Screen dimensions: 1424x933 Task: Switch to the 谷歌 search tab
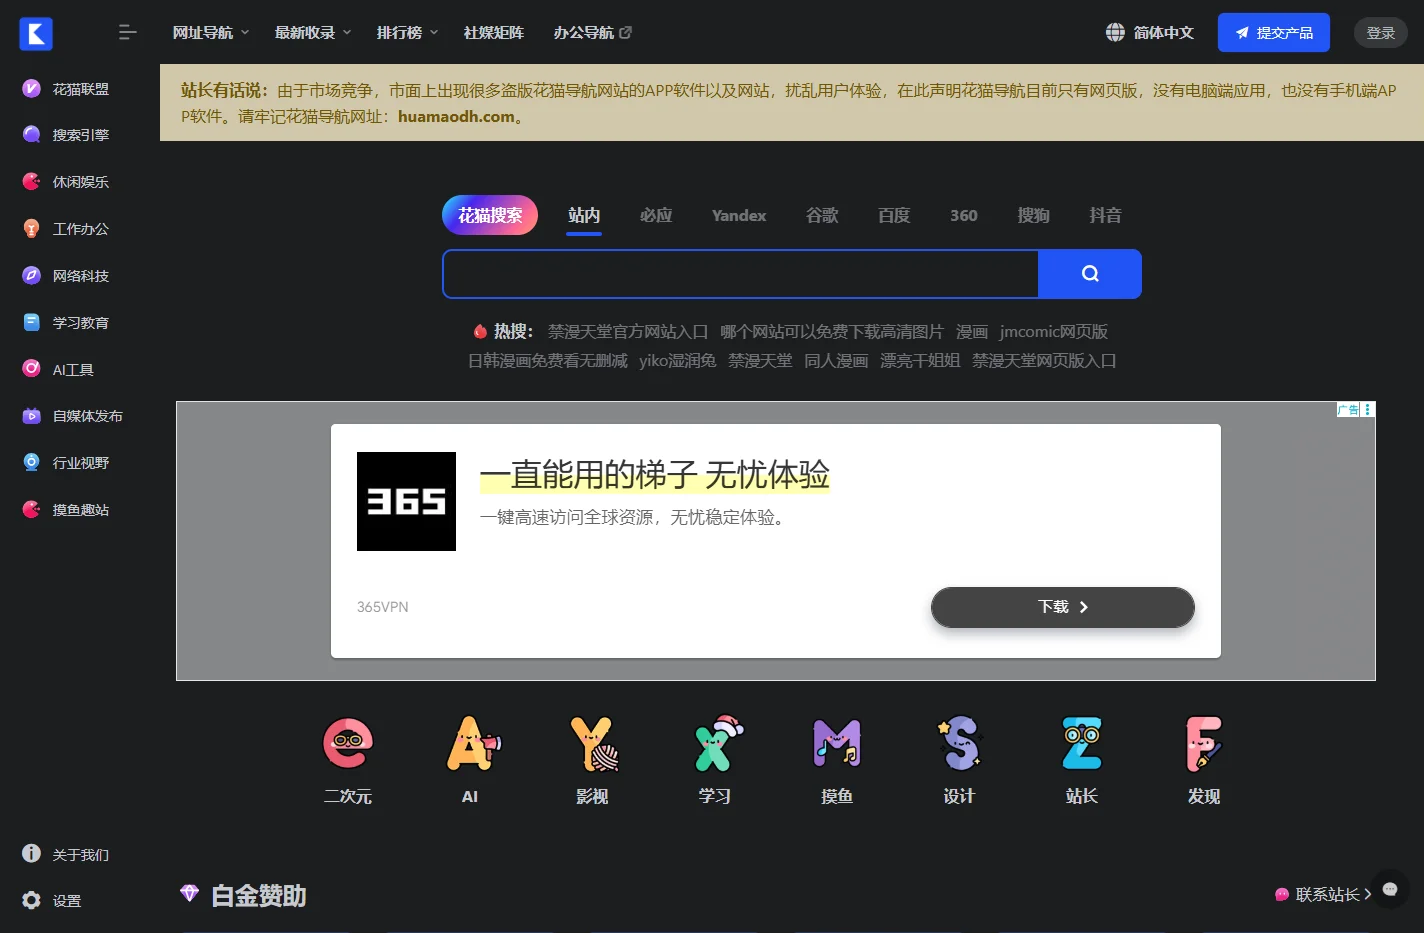[x=822, y=215]
